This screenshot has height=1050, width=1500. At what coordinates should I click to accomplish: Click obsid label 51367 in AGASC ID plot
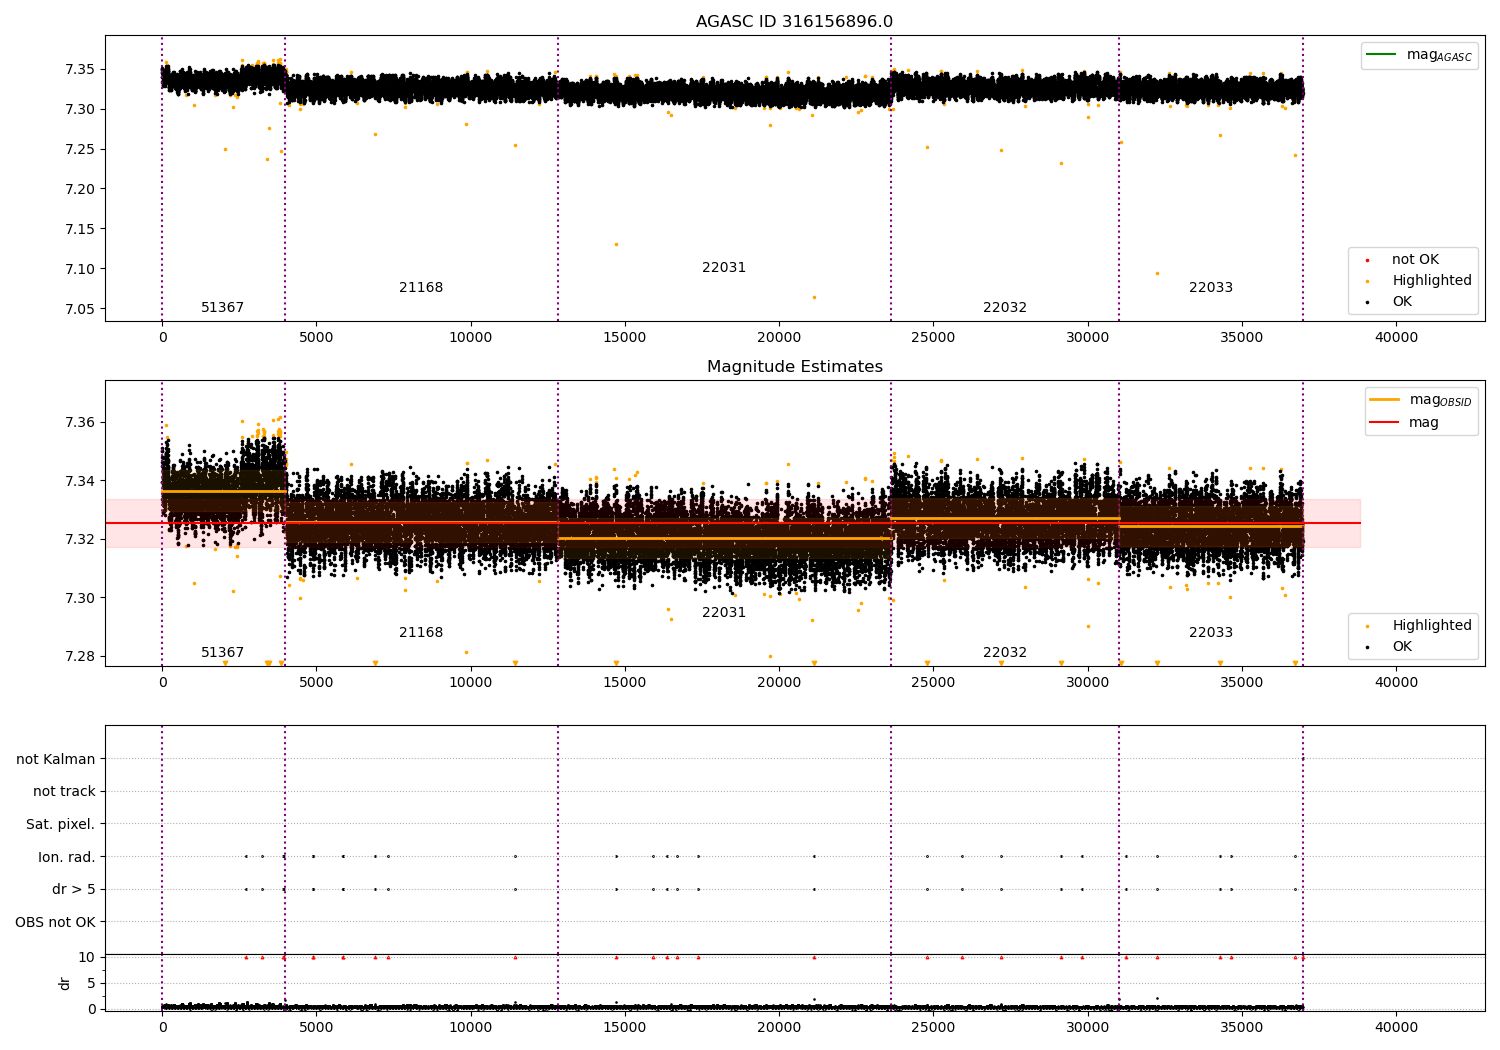point(222,308)
